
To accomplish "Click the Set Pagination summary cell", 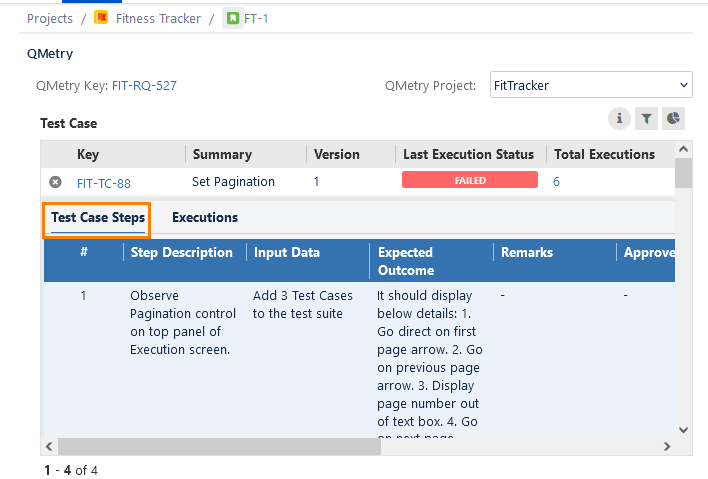I will (233, 181).
